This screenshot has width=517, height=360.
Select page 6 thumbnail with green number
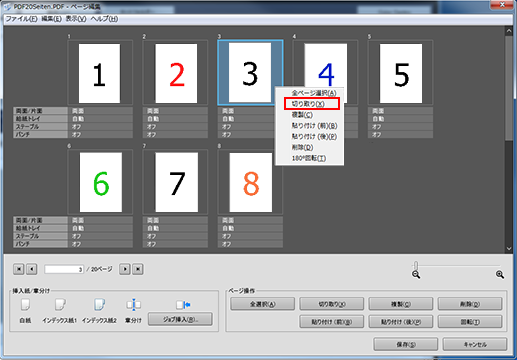101,182
